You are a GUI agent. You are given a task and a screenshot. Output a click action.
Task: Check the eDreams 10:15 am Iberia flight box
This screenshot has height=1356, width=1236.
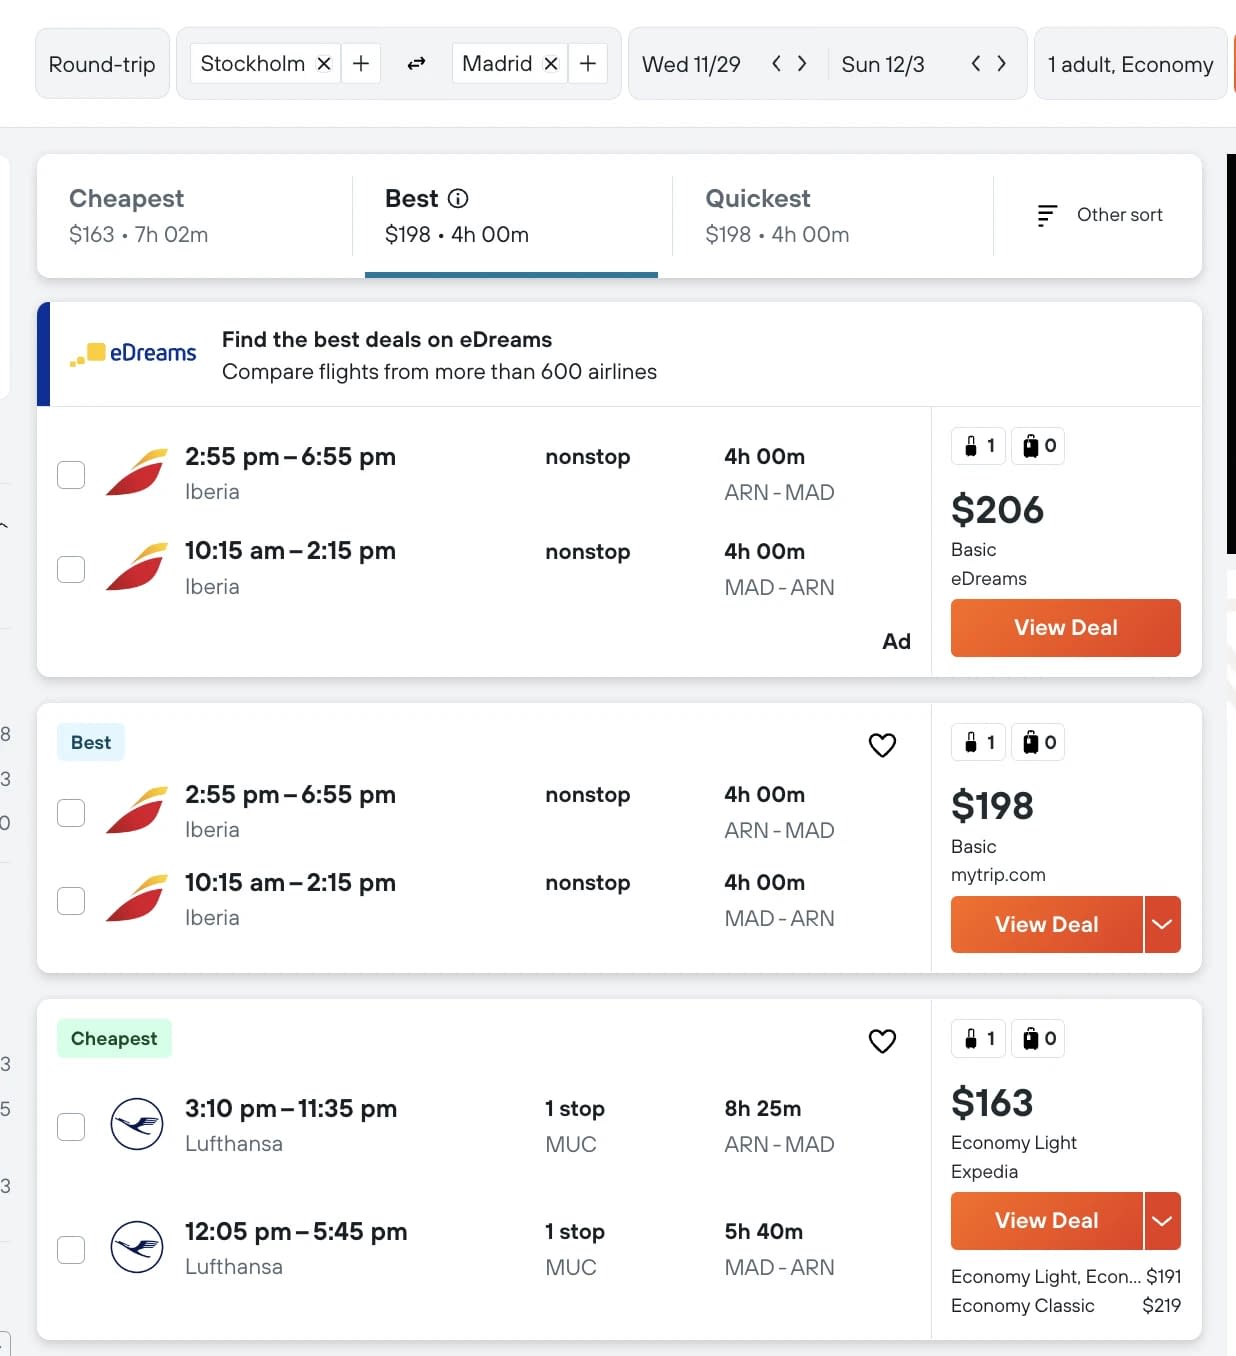point(71,569)
